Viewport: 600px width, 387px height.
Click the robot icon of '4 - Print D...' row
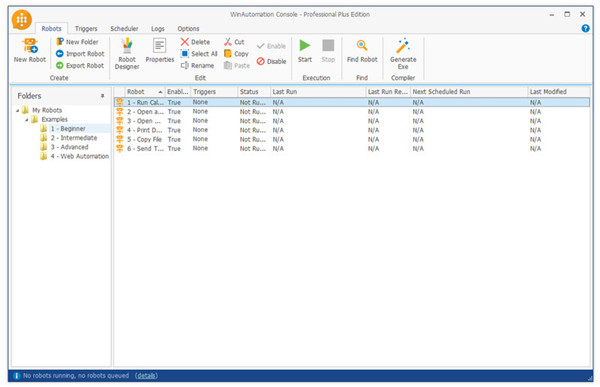point(120,130)
